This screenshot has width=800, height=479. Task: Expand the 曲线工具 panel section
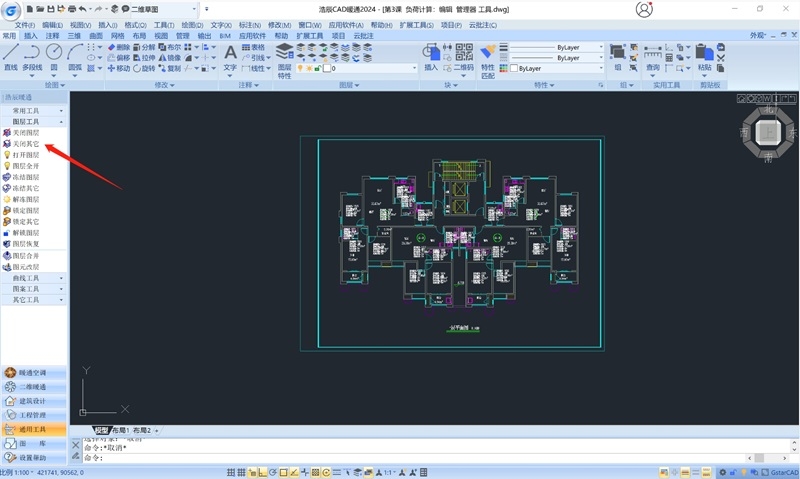click(33, 278)
